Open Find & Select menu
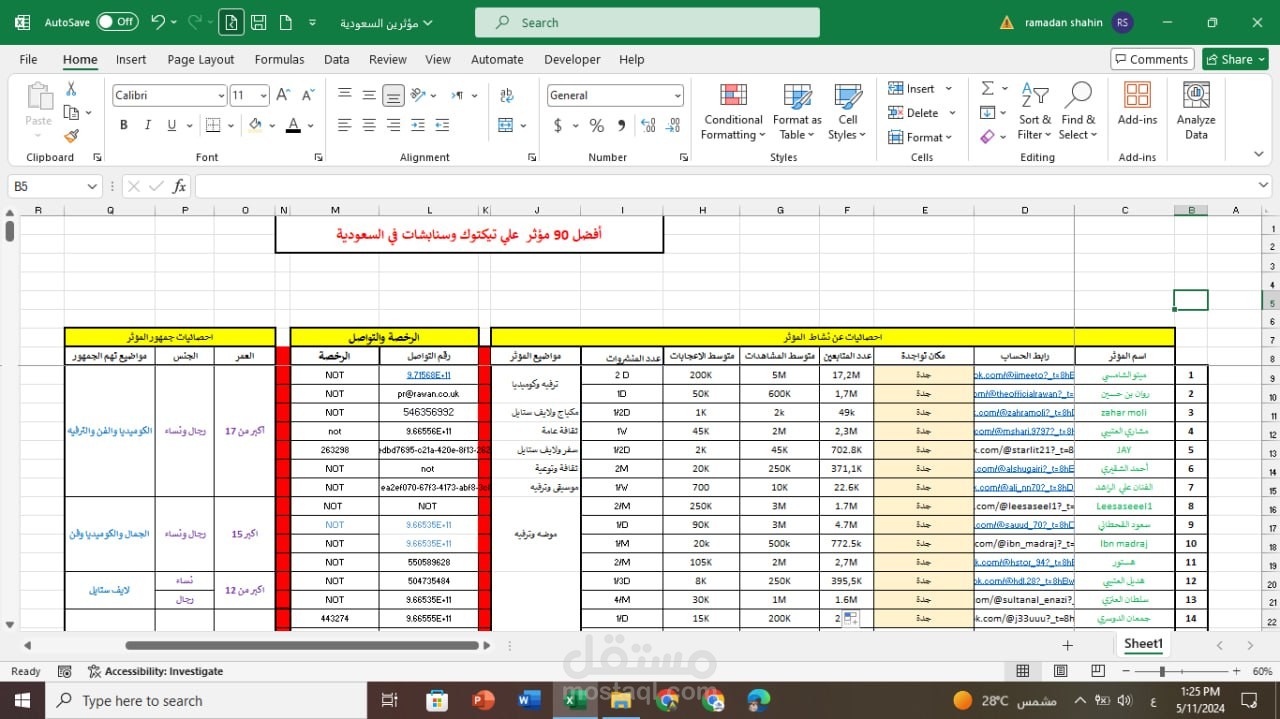Viewport: 1280px width, 719px height. (x=1077, y=111)
